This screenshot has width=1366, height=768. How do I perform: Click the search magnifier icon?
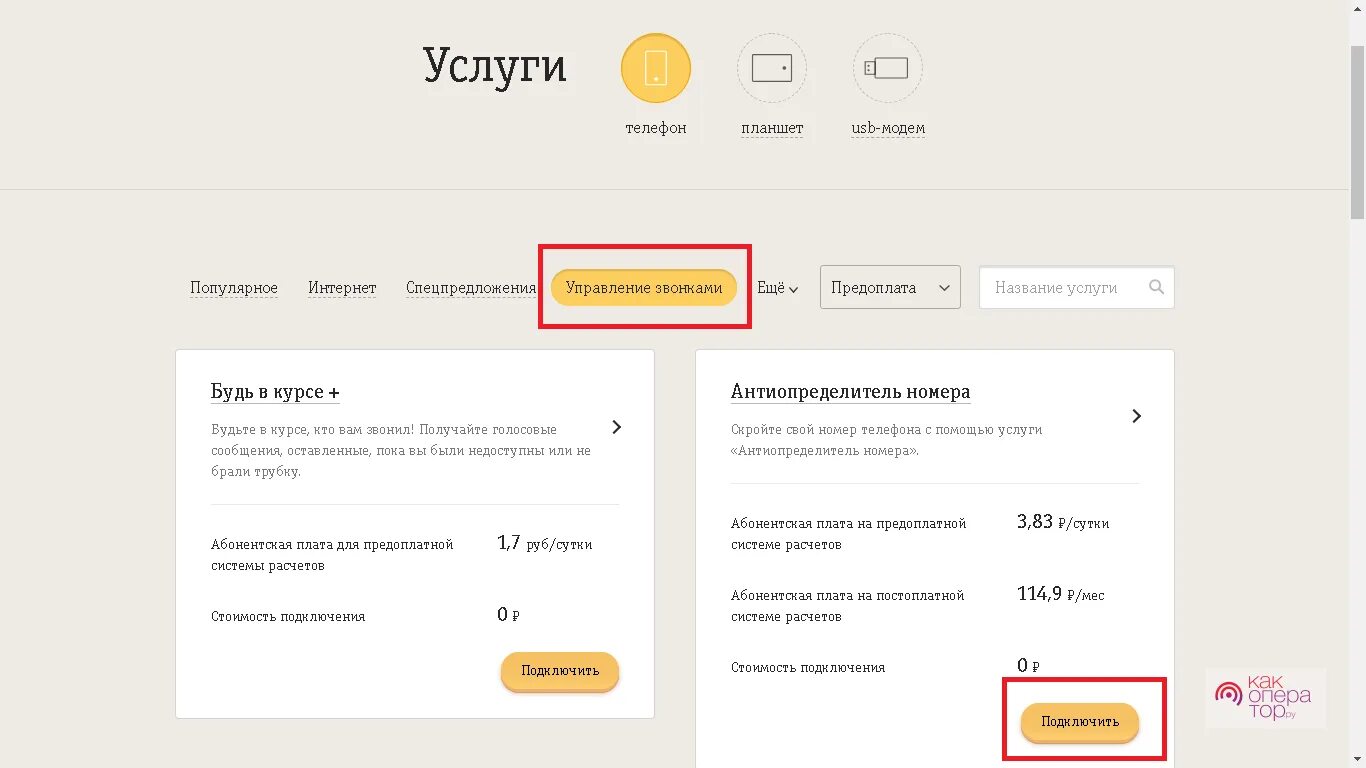[1156, 287]
